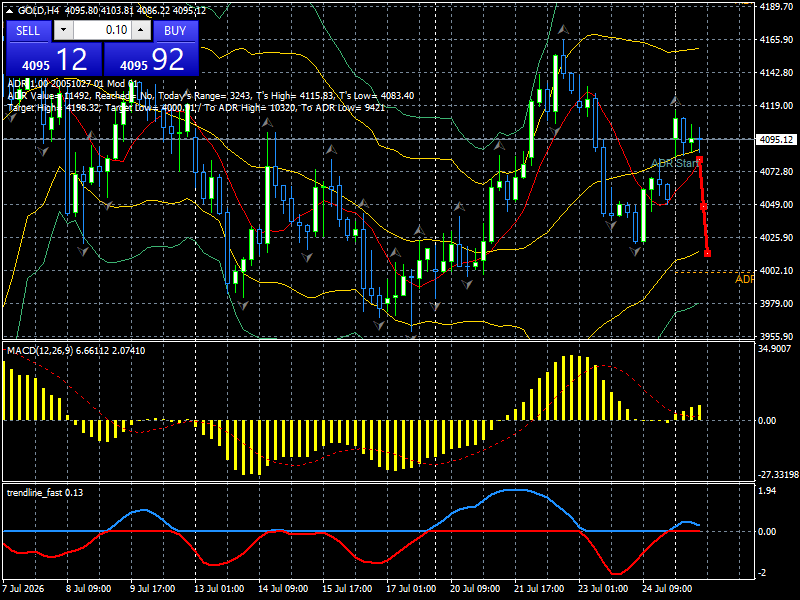This screenshot has width=800, height=600.
Task: Select the GOLD,H4 chart title text
Action: pyautogui.click(x=38, y=11)
